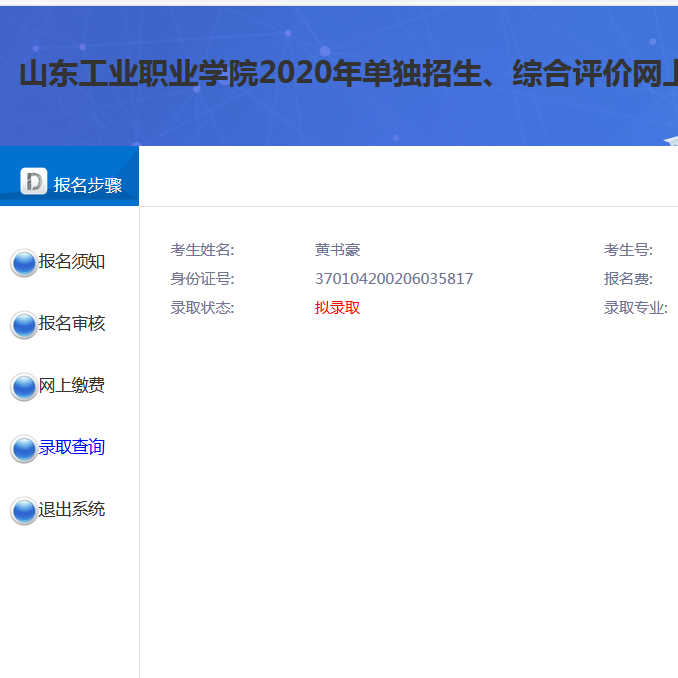Click the ID number 370104200206035817

[x=394, y=279]
